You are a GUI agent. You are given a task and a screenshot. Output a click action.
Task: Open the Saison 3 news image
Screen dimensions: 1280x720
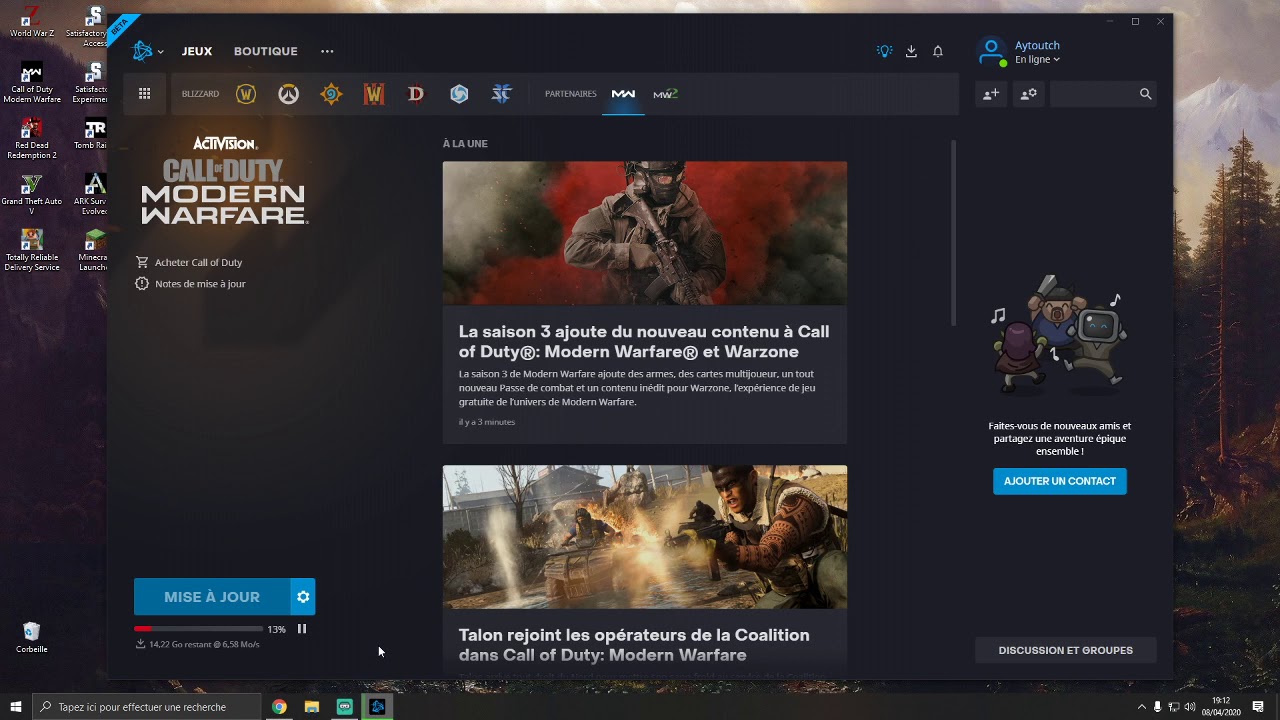click(645, 233)
